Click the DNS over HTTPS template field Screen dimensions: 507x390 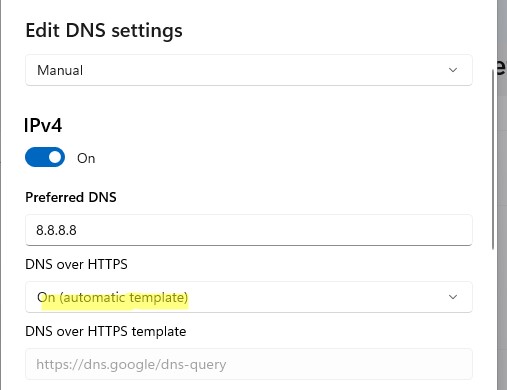[249, 364]
